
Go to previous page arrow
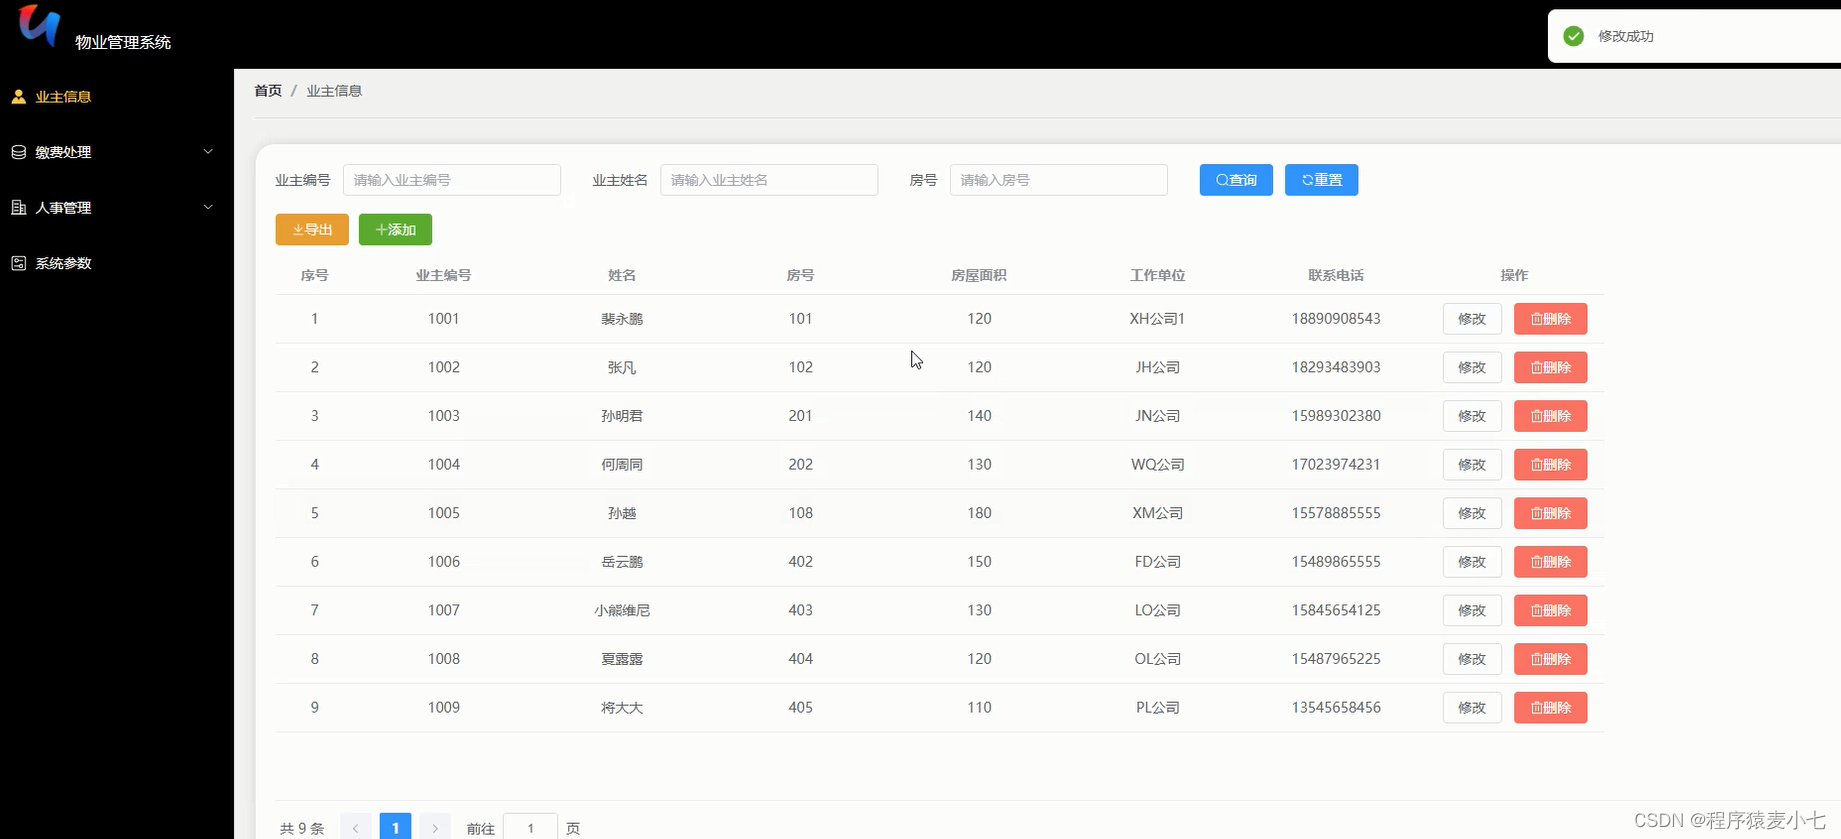[355, 828]
